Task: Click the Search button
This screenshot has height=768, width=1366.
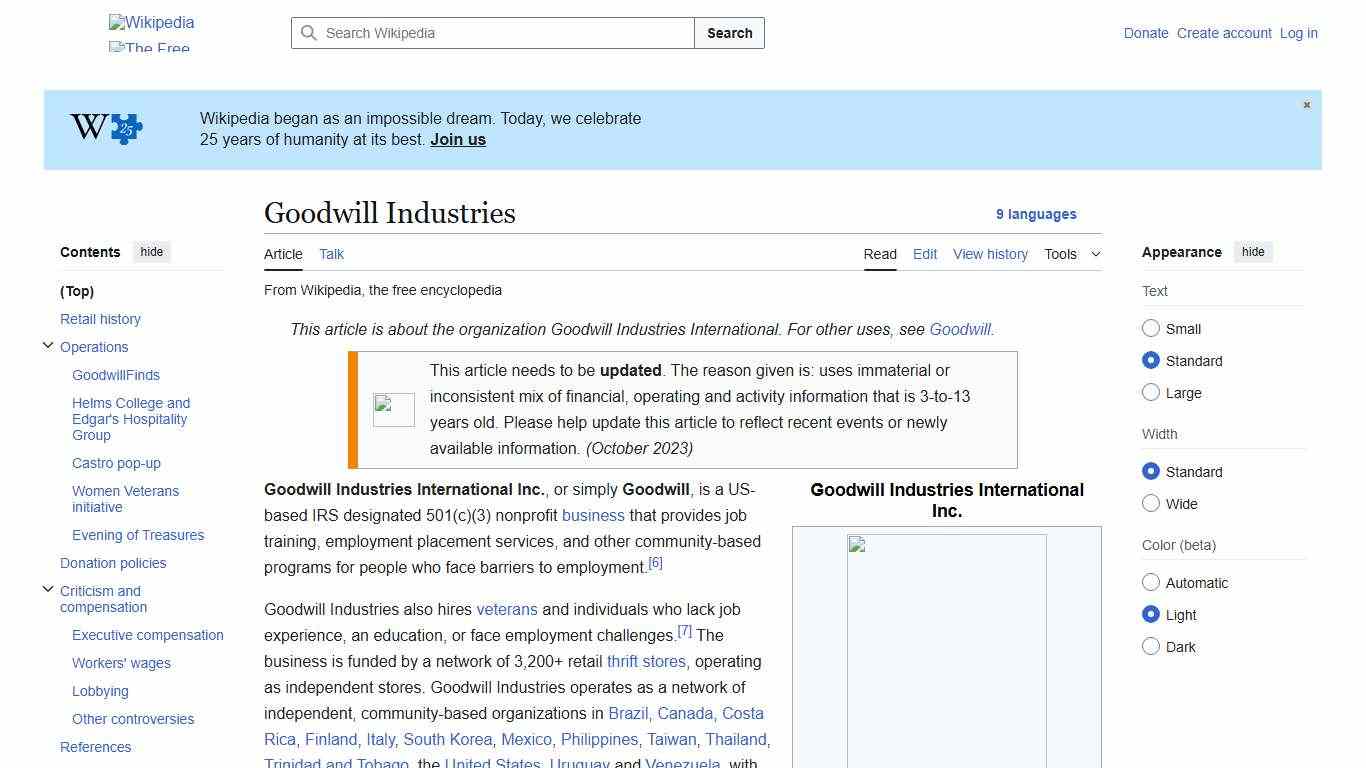Action: (x=729, y=33)
